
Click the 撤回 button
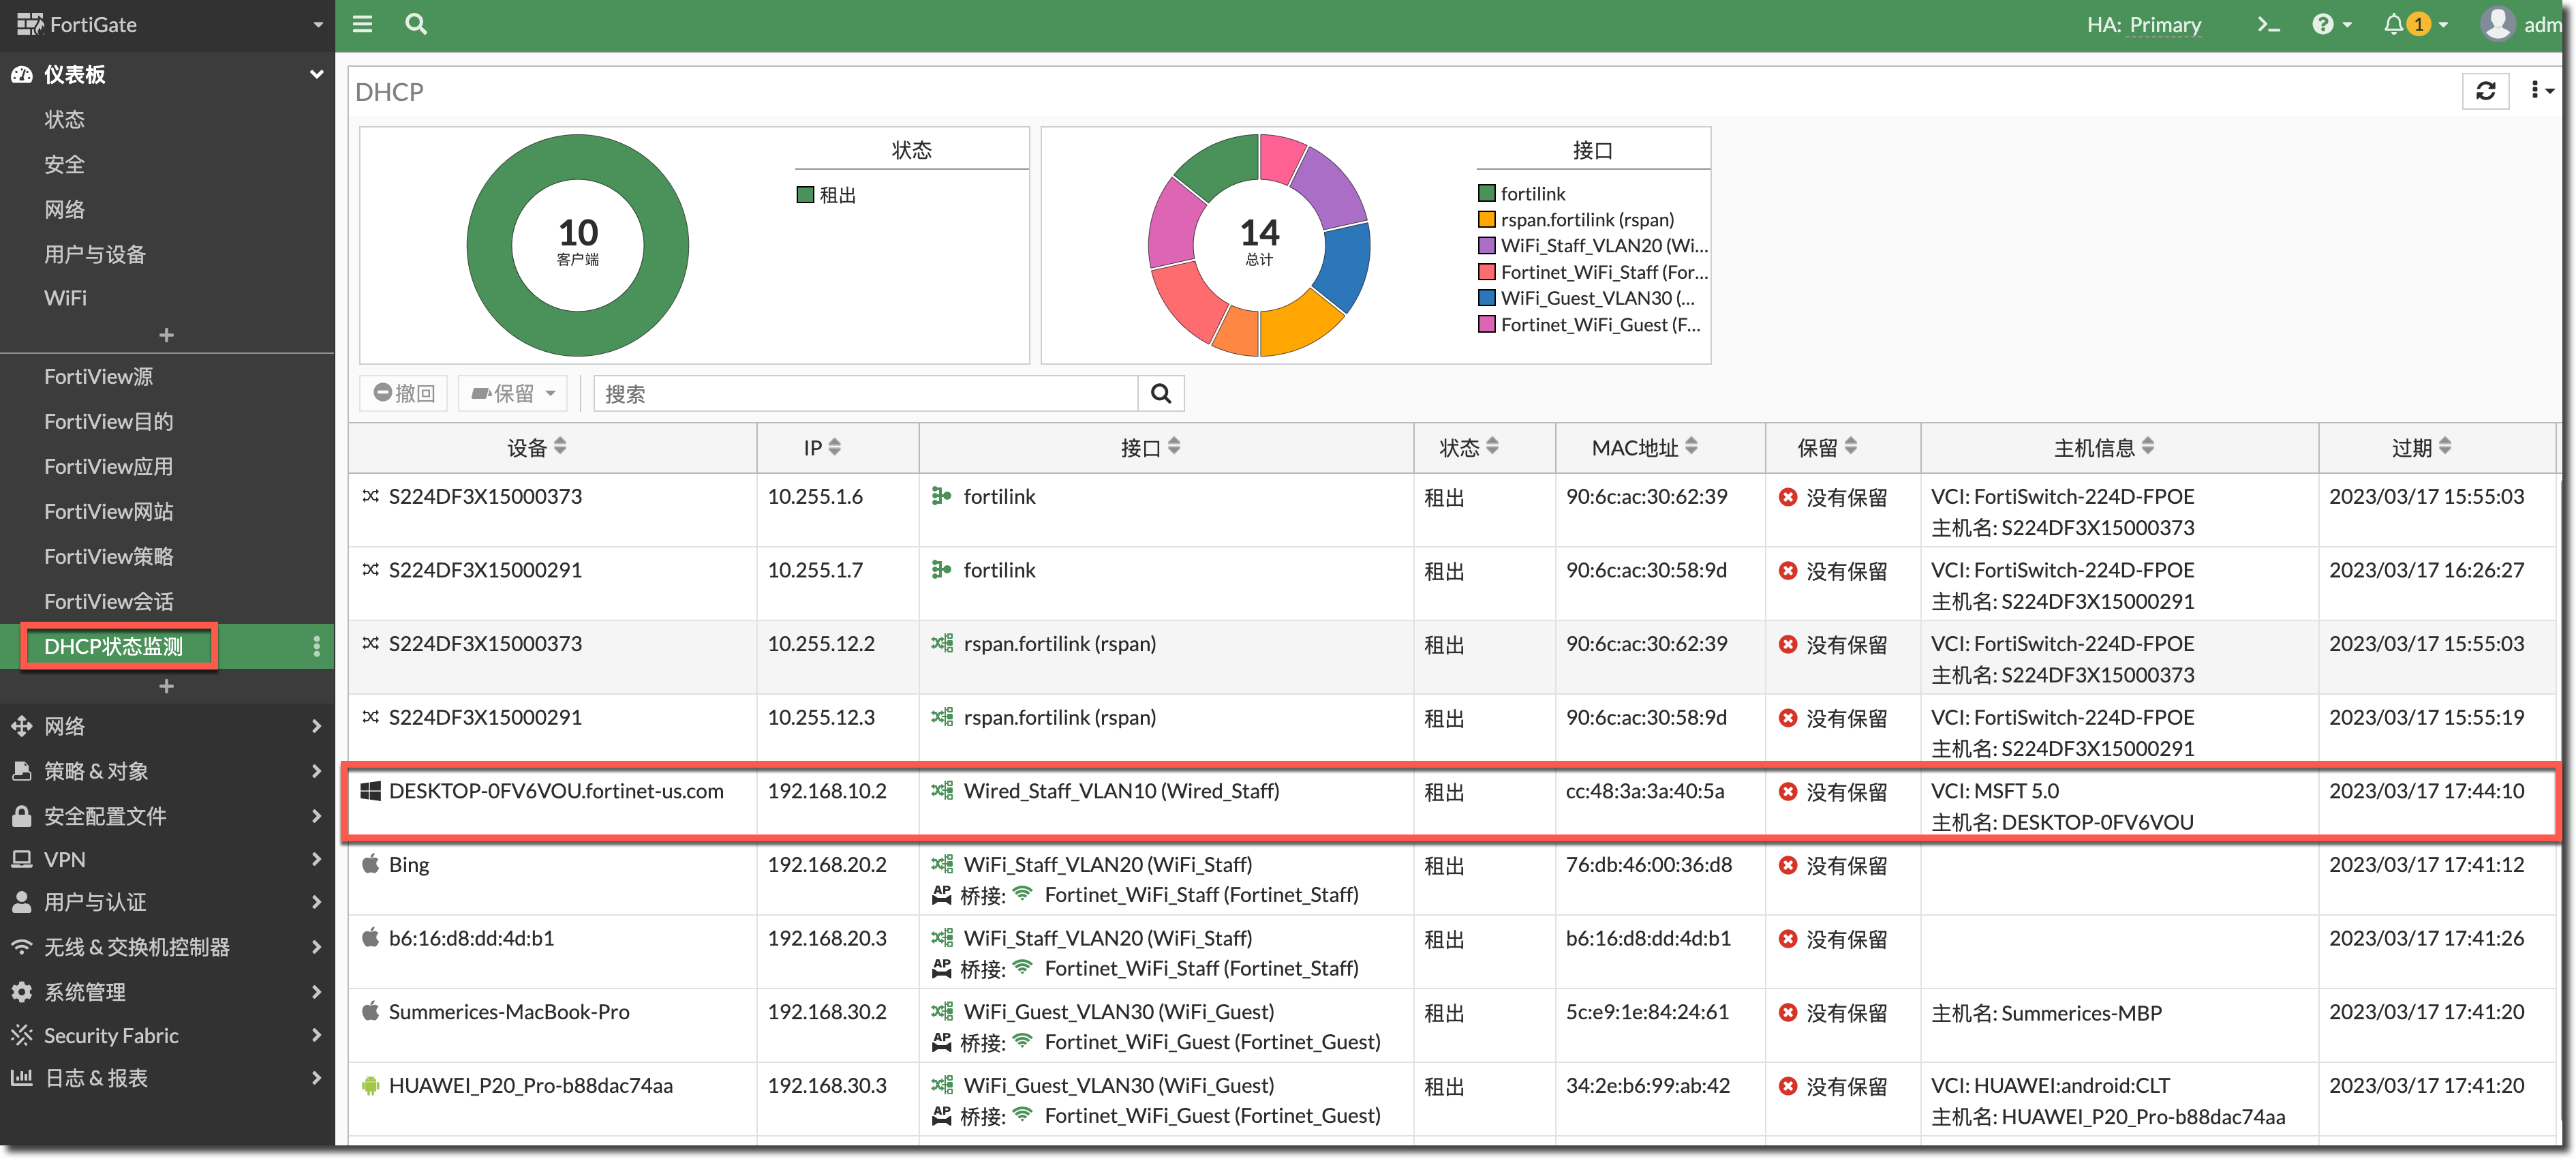point(404,393)
